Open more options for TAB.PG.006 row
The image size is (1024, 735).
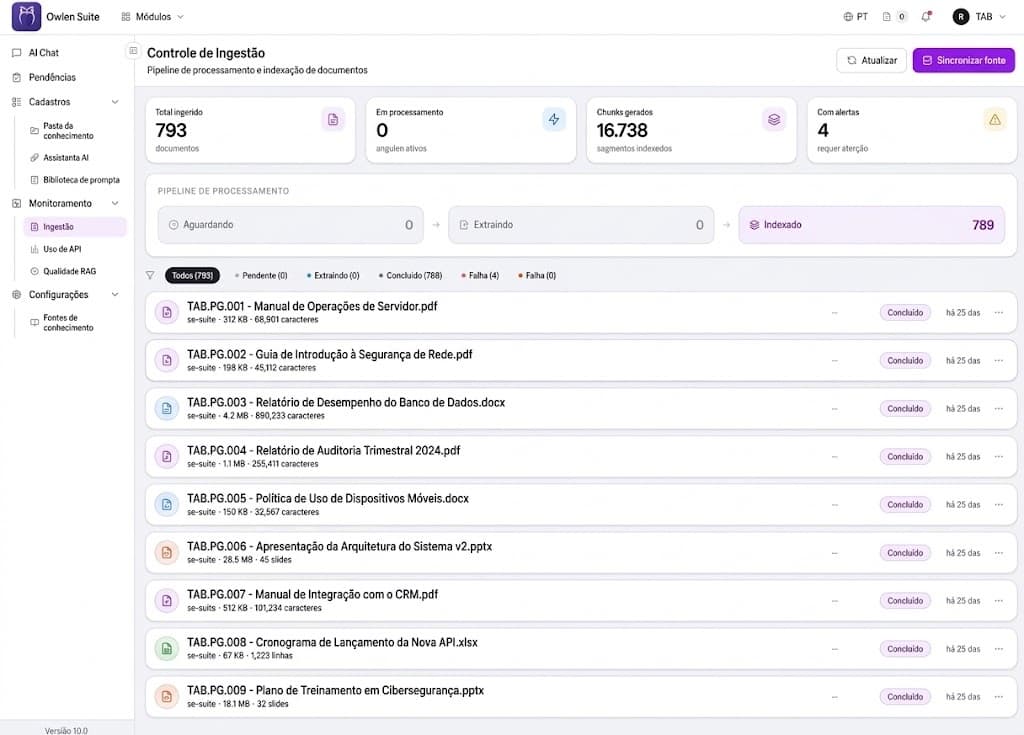(999, 553)
